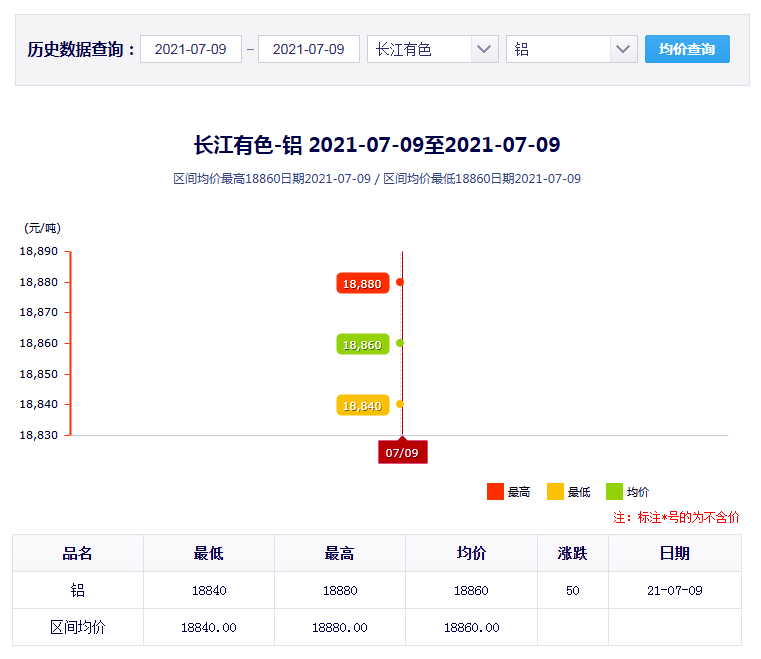Click the 18,830 y-axis label
The image size is (761, 659).
click(x=38, y=435)
